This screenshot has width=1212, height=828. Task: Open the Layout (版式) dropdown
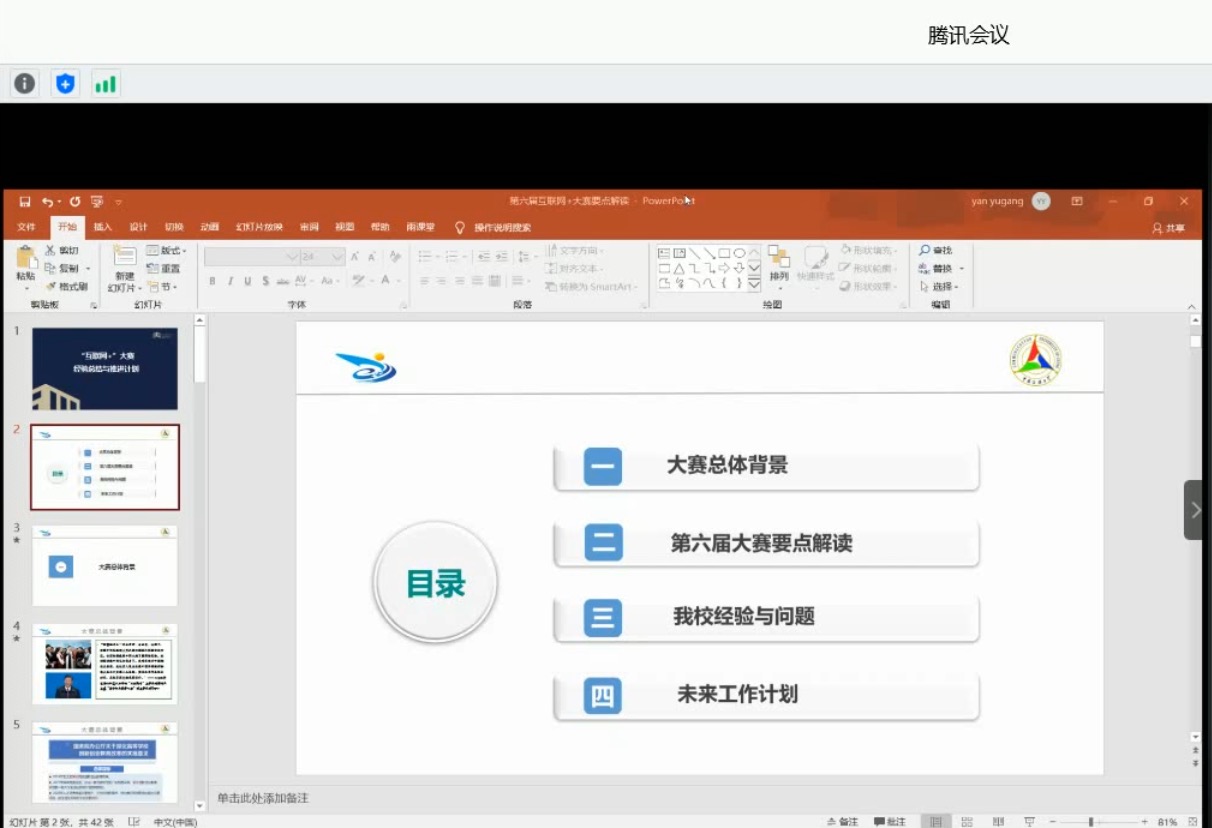[166, 251]
